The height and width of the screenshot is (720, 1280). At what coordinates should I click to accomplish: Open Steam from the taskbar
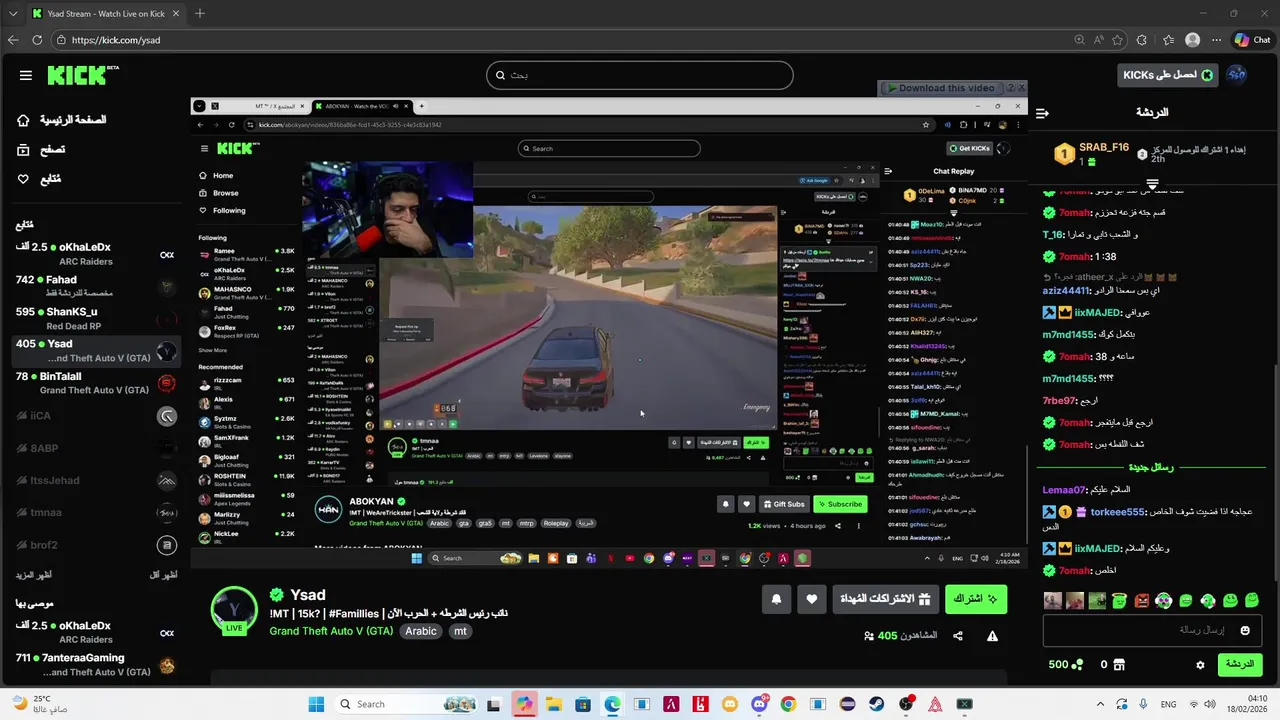(876, 704)
